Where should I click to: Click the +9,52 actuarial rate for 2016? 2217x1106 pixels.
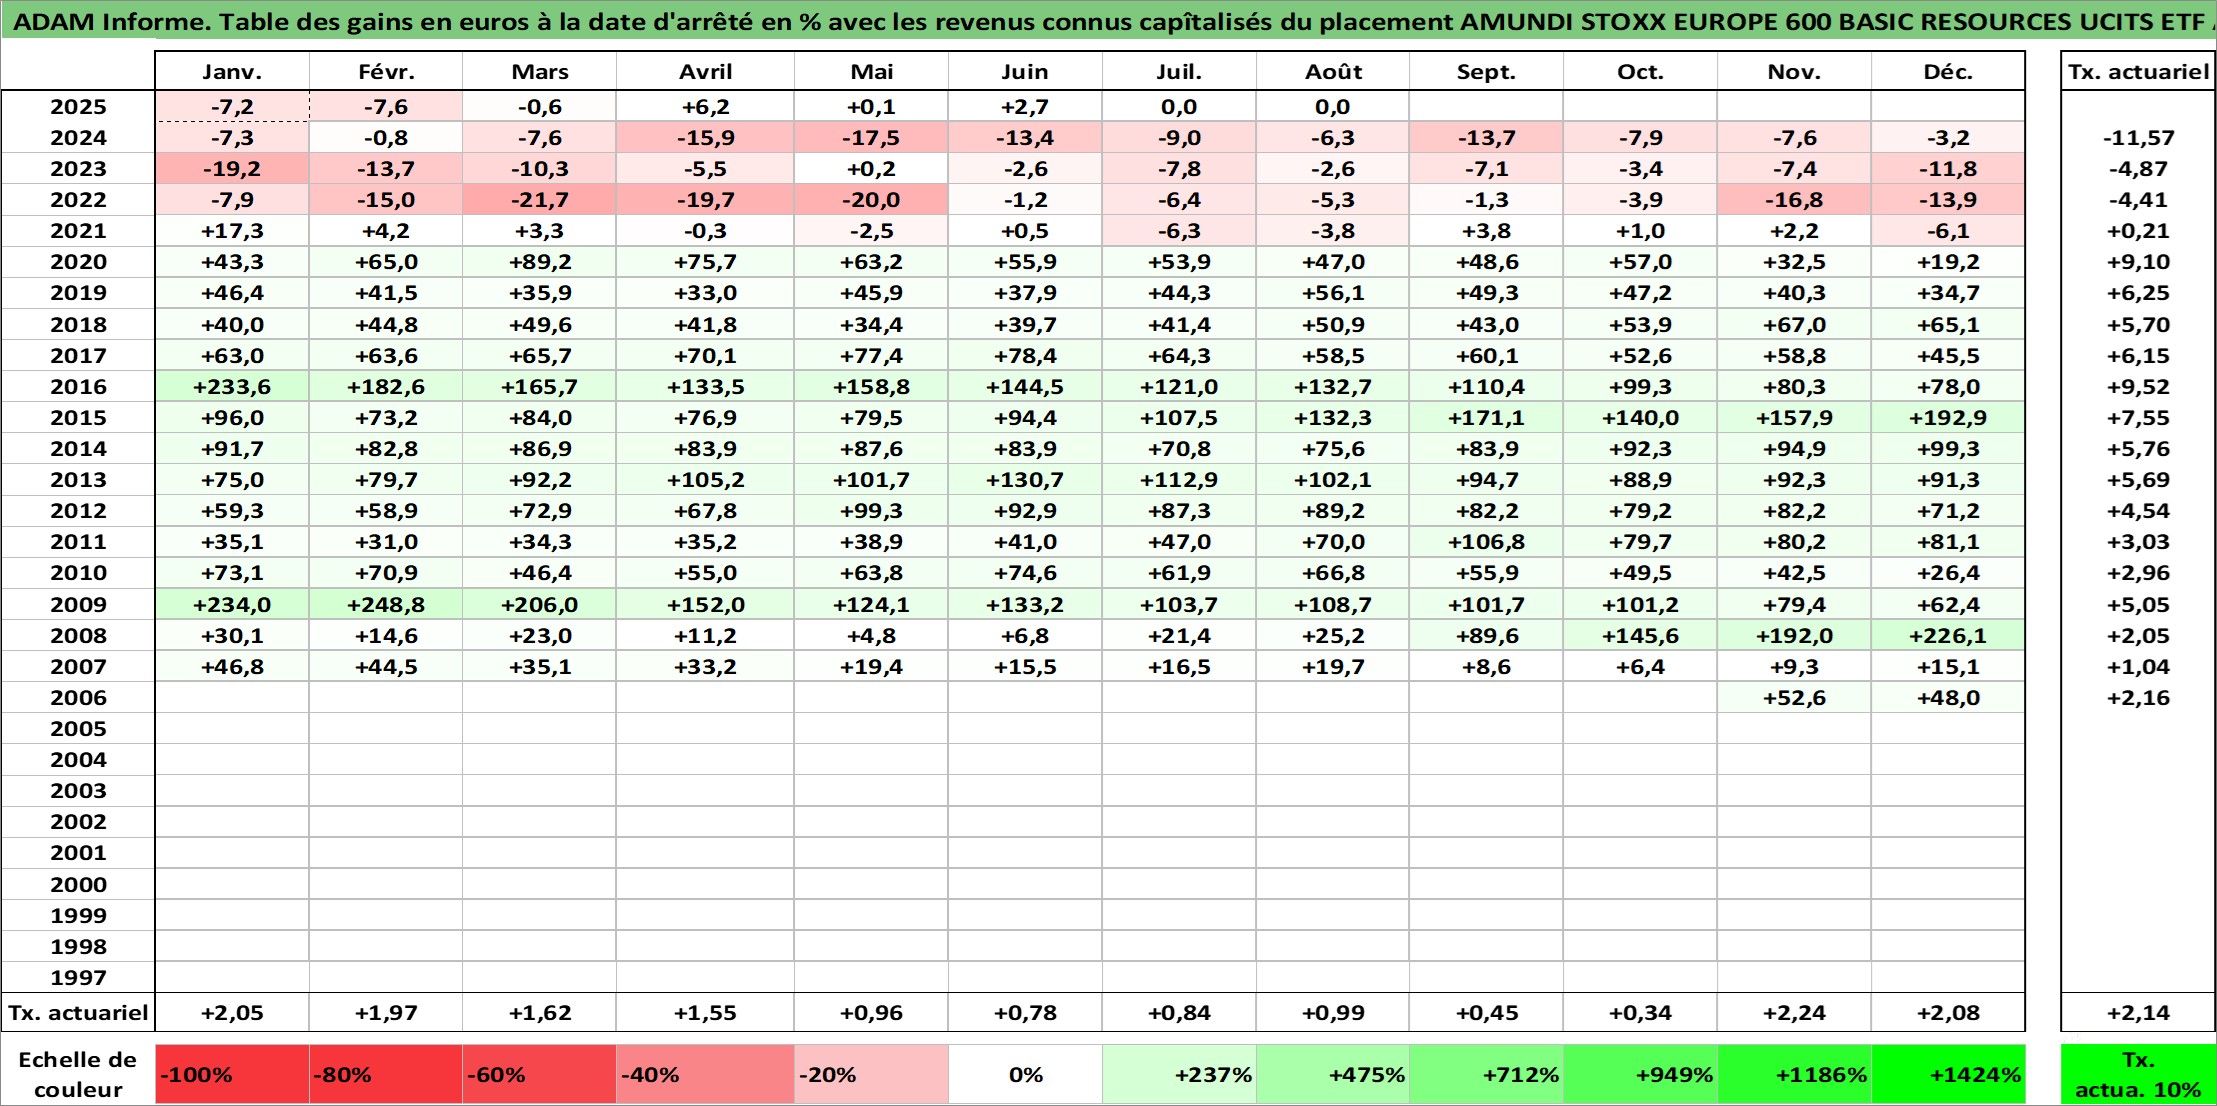[x=2138, y=387]
